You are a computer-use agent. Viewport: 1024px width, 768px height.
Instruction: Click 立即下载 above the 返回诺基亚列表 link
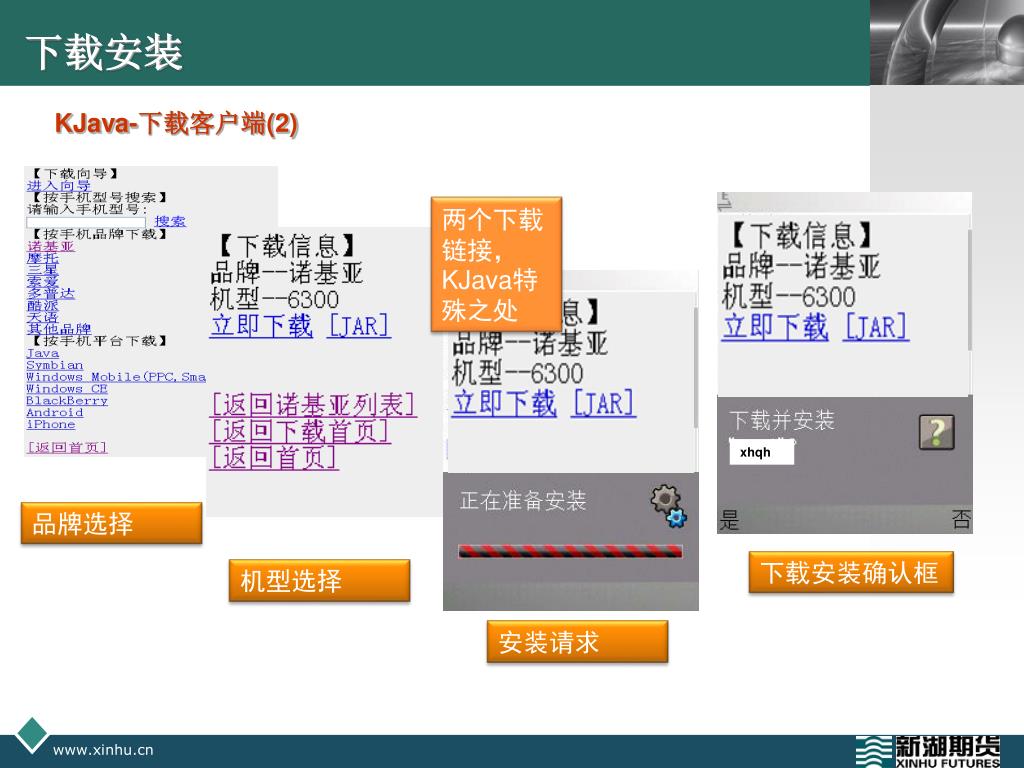tap(261, 325)
